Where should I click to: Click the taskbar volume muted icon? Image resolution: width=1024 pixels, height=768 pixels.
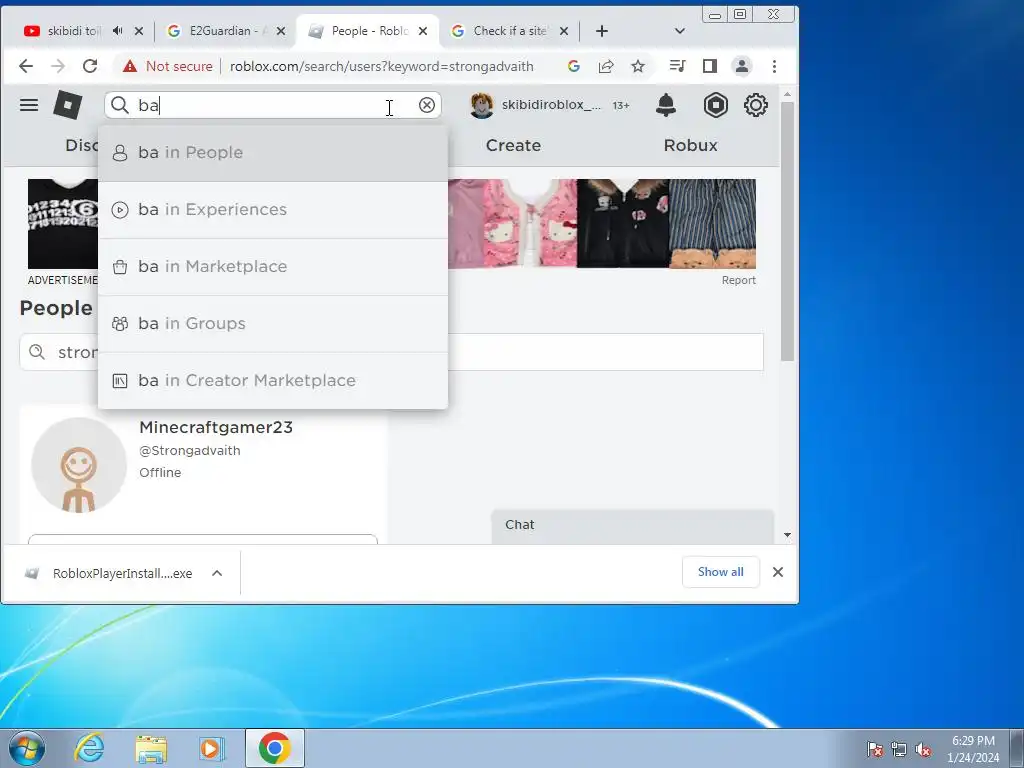click(x=923, y=749)
